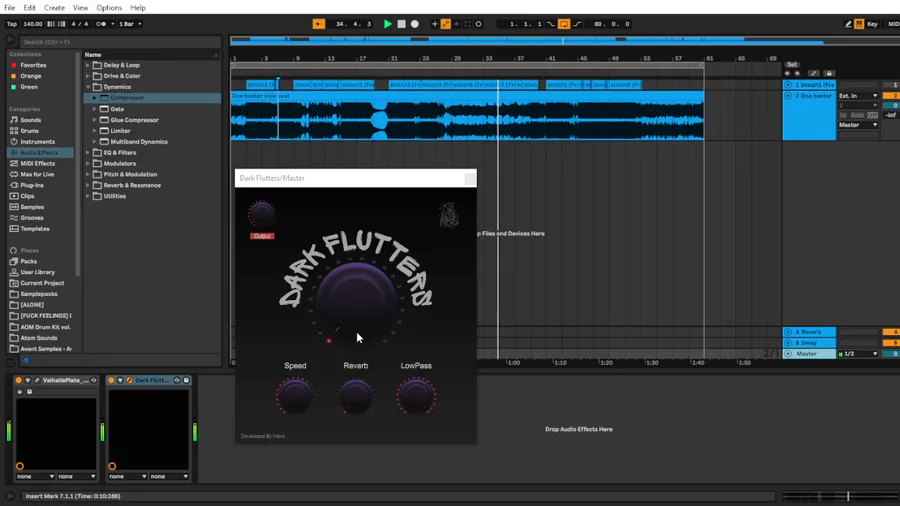The height and width of the screenshot is (506, 900).
Task: Click the Set locator button
Action: coord(792,65)
